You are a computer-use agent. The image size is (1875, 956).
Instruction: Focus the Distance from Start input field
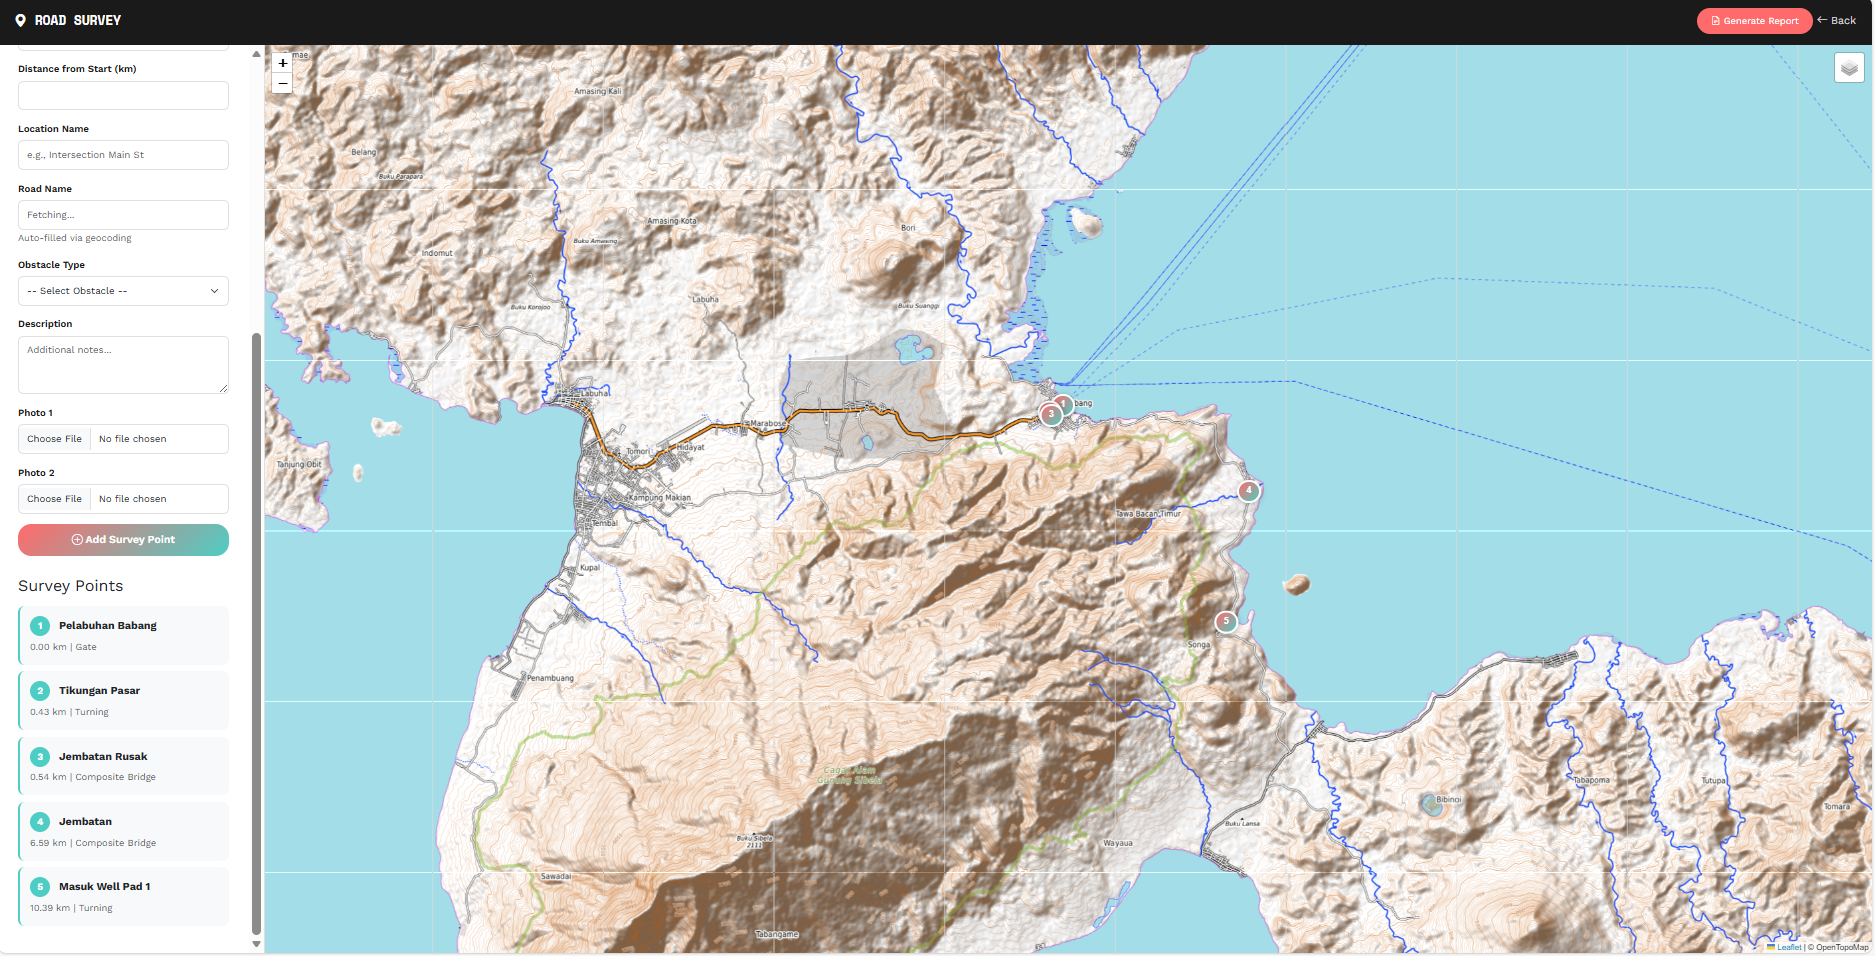tap(123, 96)
